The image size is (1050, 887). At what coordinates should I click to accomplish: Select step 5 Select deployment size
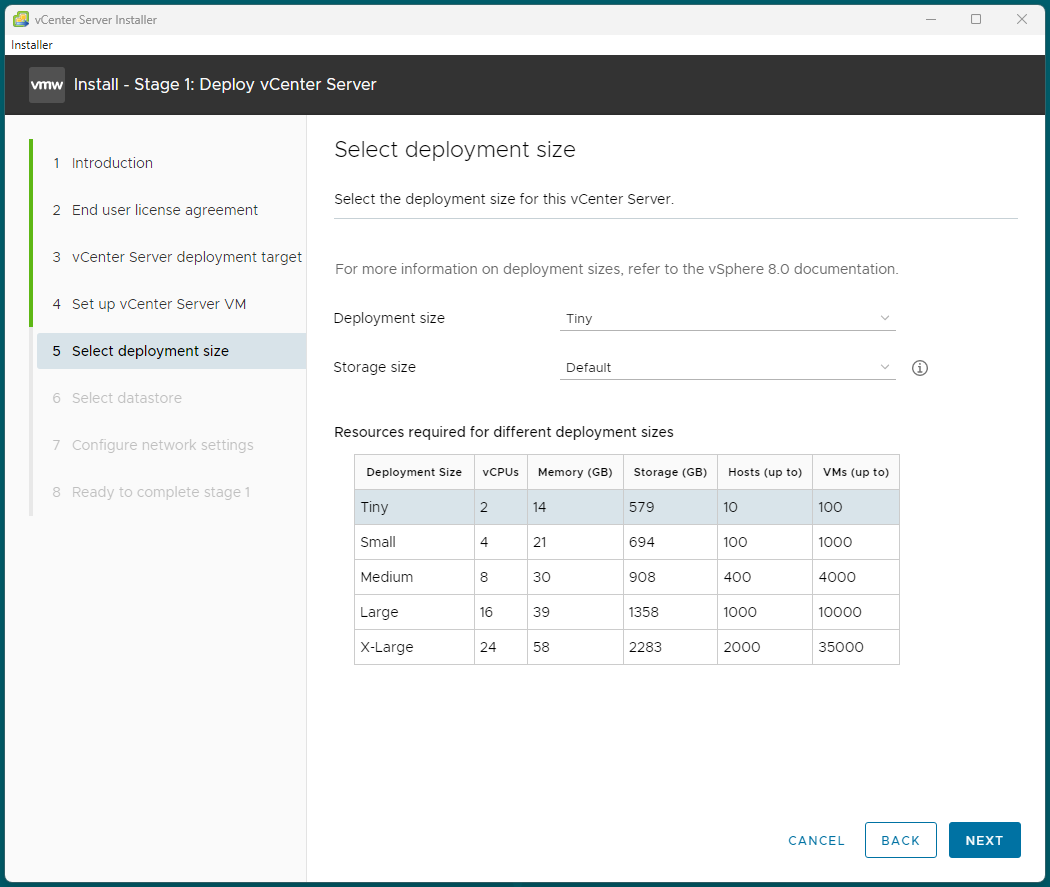pyautogui.click(x=171, y=351)
